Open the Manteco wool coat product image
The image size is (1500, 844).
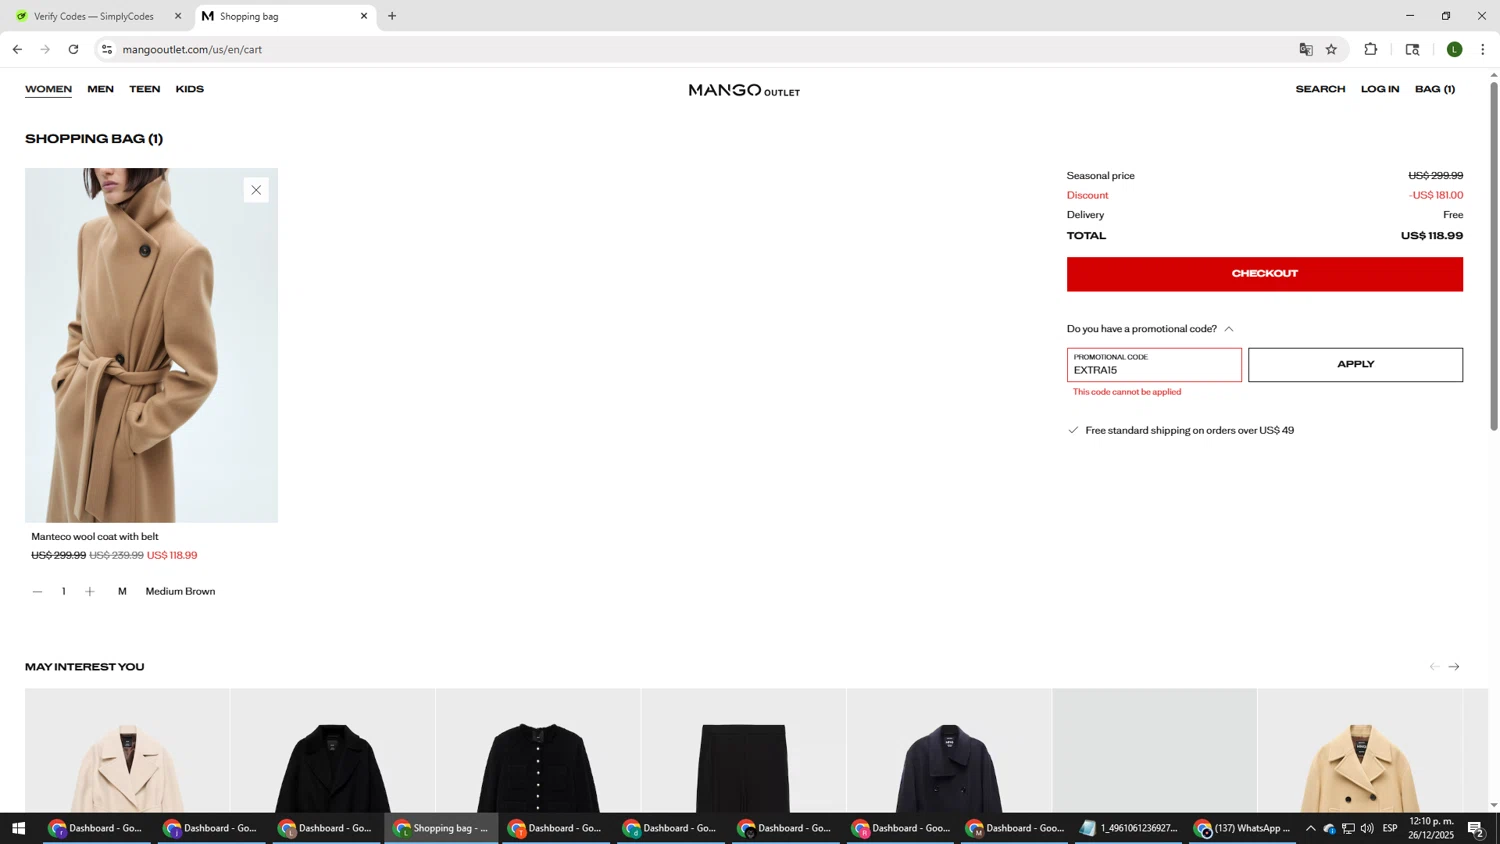point(151,345)
